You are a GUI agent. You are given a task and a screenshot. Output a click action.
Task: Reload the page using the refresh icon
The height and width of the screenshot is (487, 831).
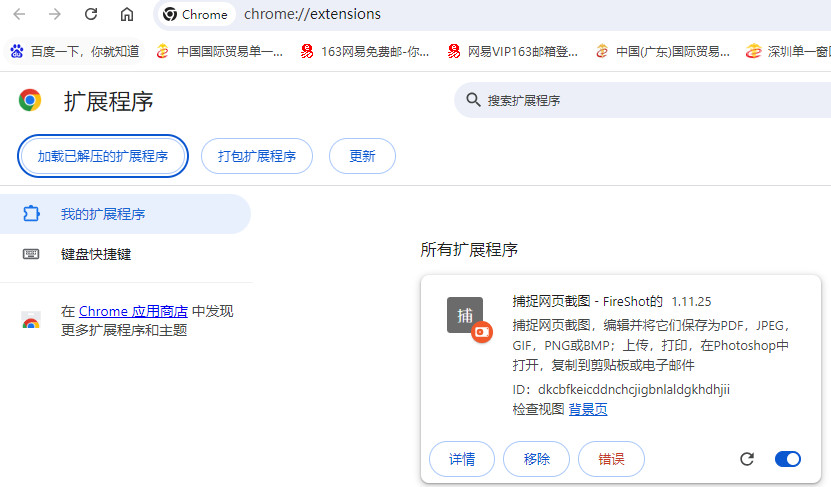91,14
